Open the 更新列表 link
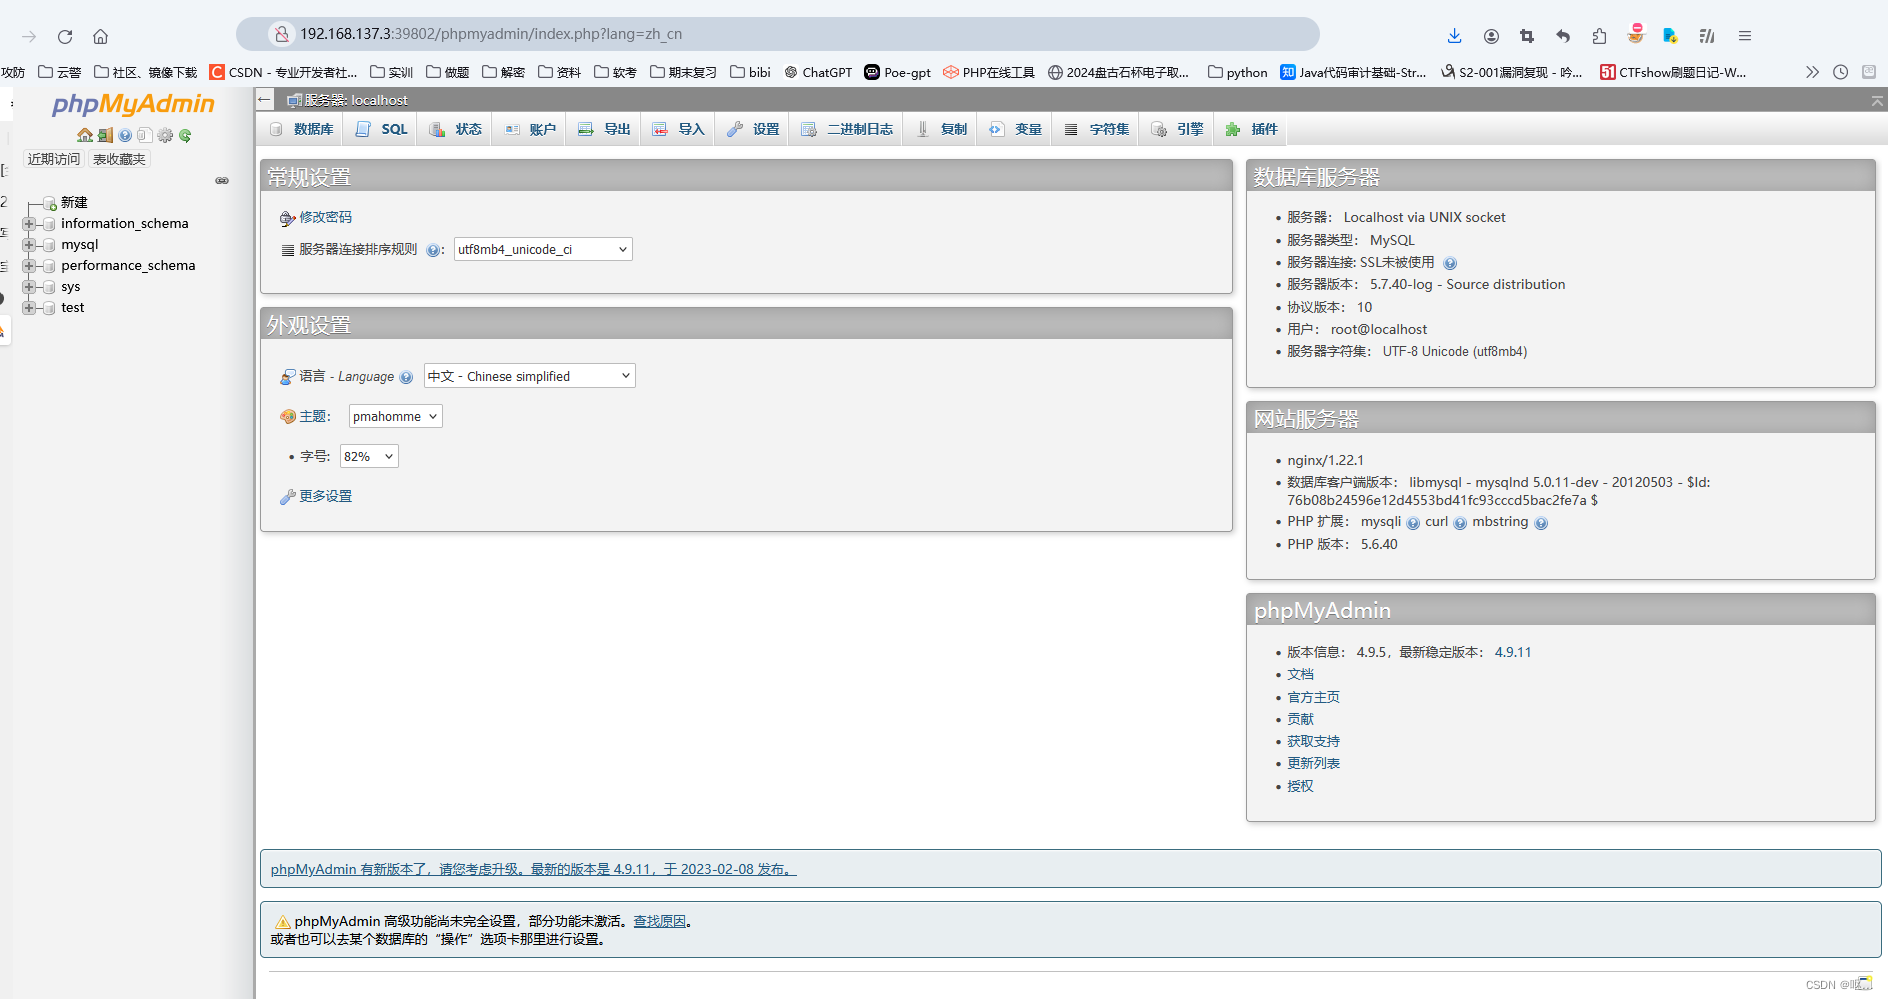This screenshot has height=999, width=1888. coord(1313,764)
